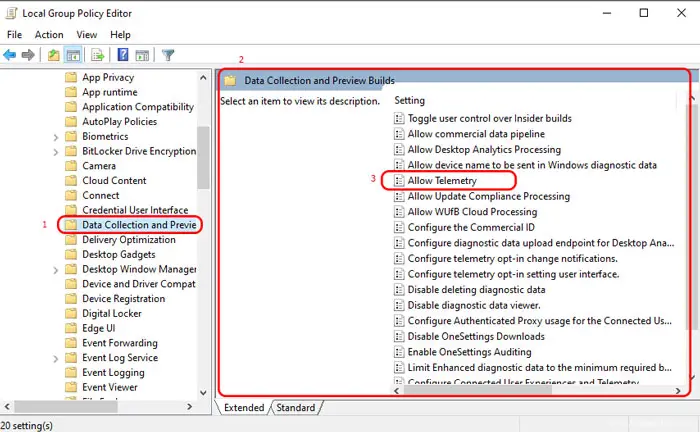Click tree pane scroll up arrow
Screen dimensions: 700x432
pyautogui.click(x=203, y=78)
